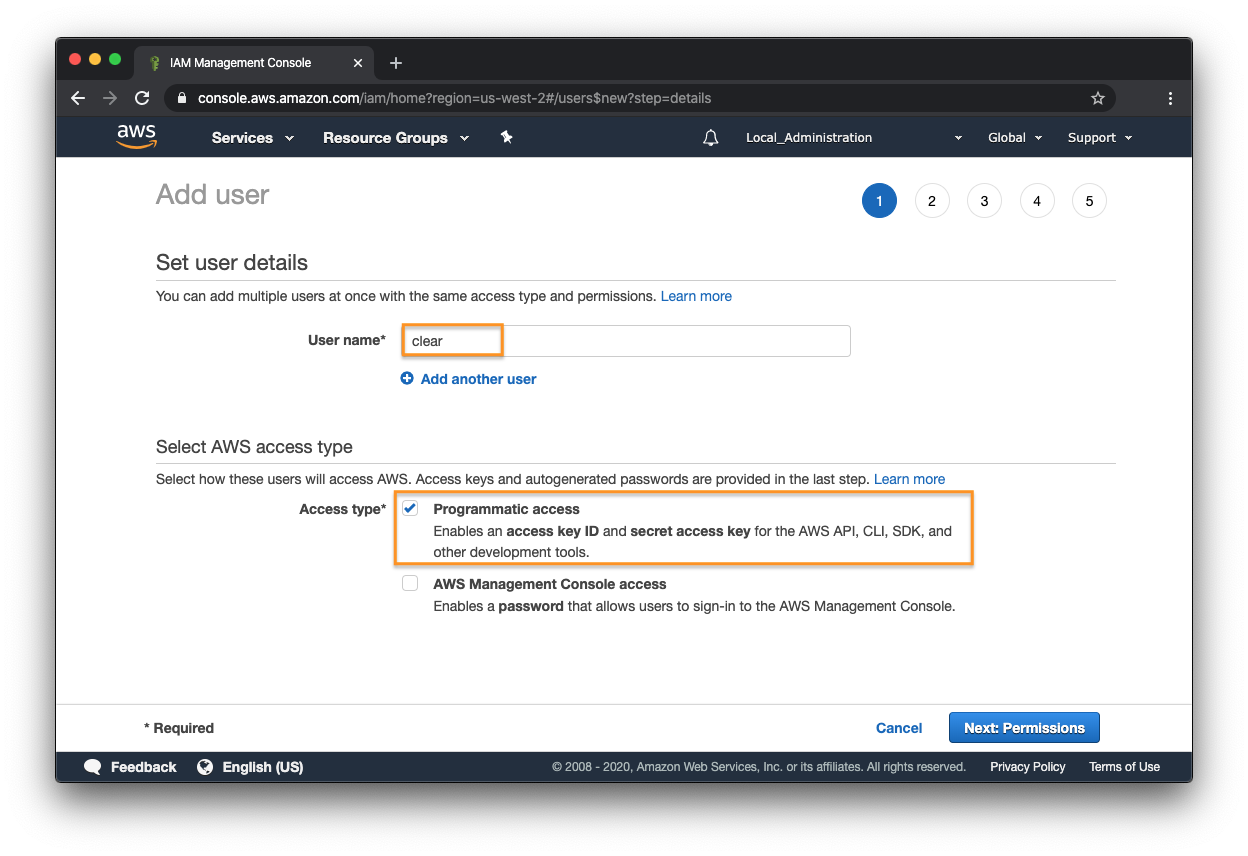Expand the Resource Groups dropdown

click(x=396, y=138)
